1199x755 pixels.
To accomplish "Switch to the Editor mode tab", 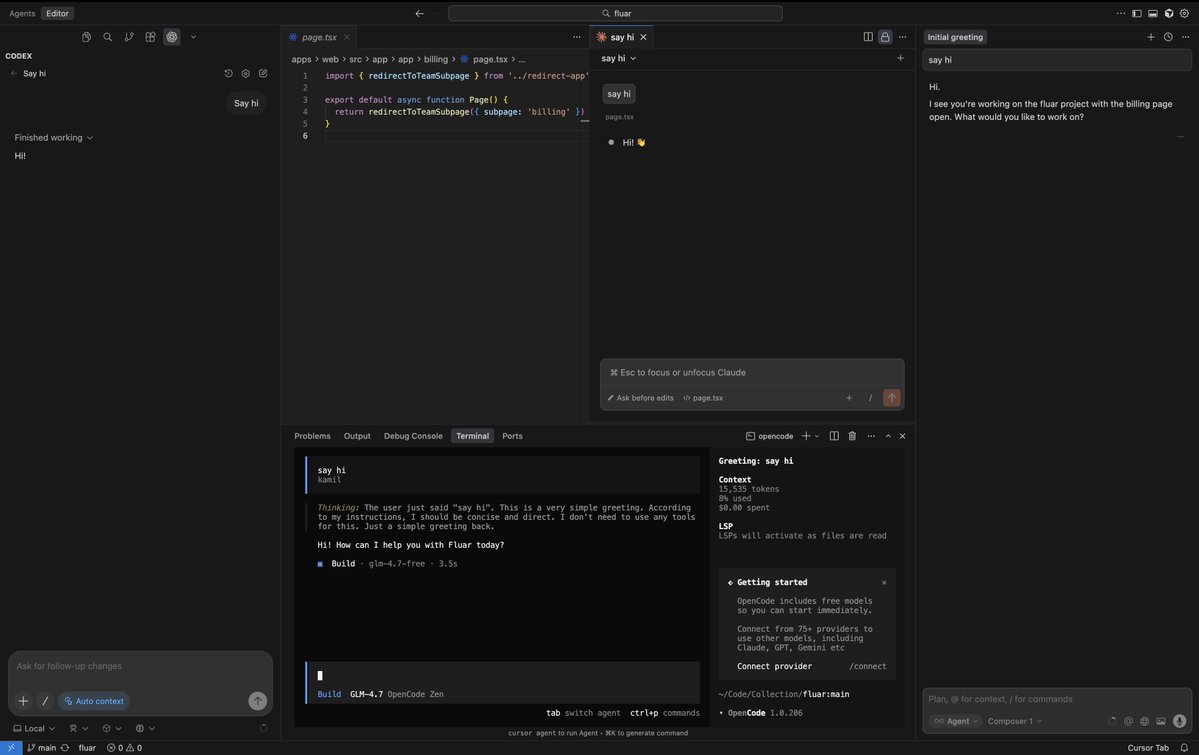I will tap(57, 13).
